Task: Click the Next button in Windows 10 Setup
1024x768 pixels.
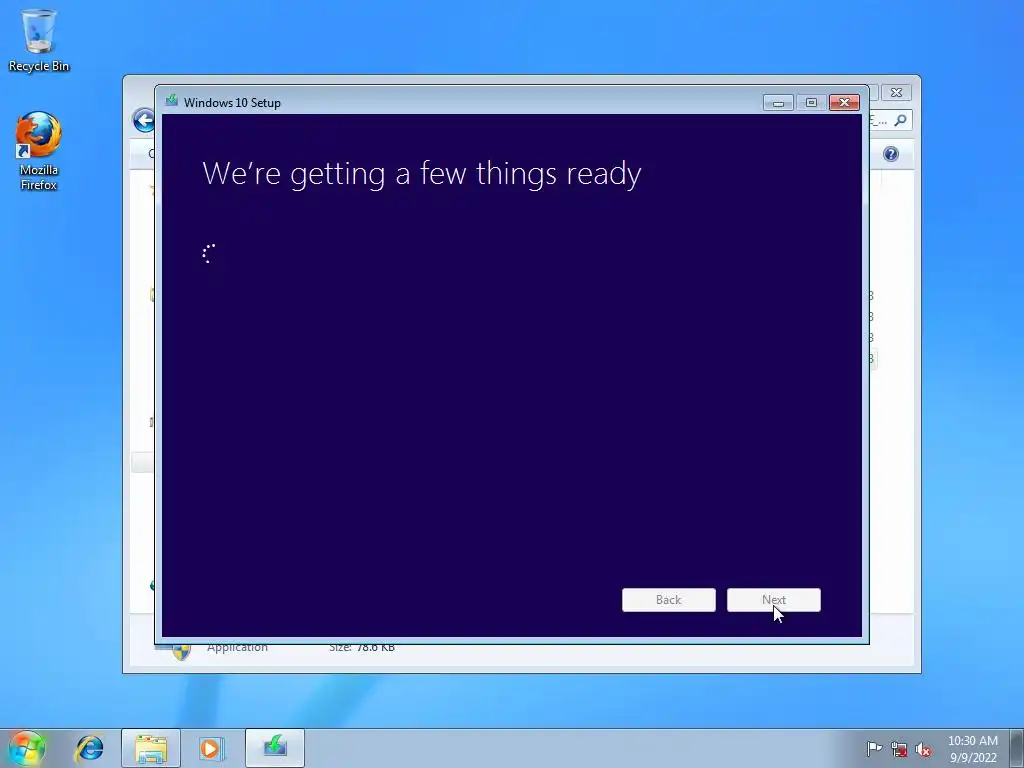Action: coord(773,600)
